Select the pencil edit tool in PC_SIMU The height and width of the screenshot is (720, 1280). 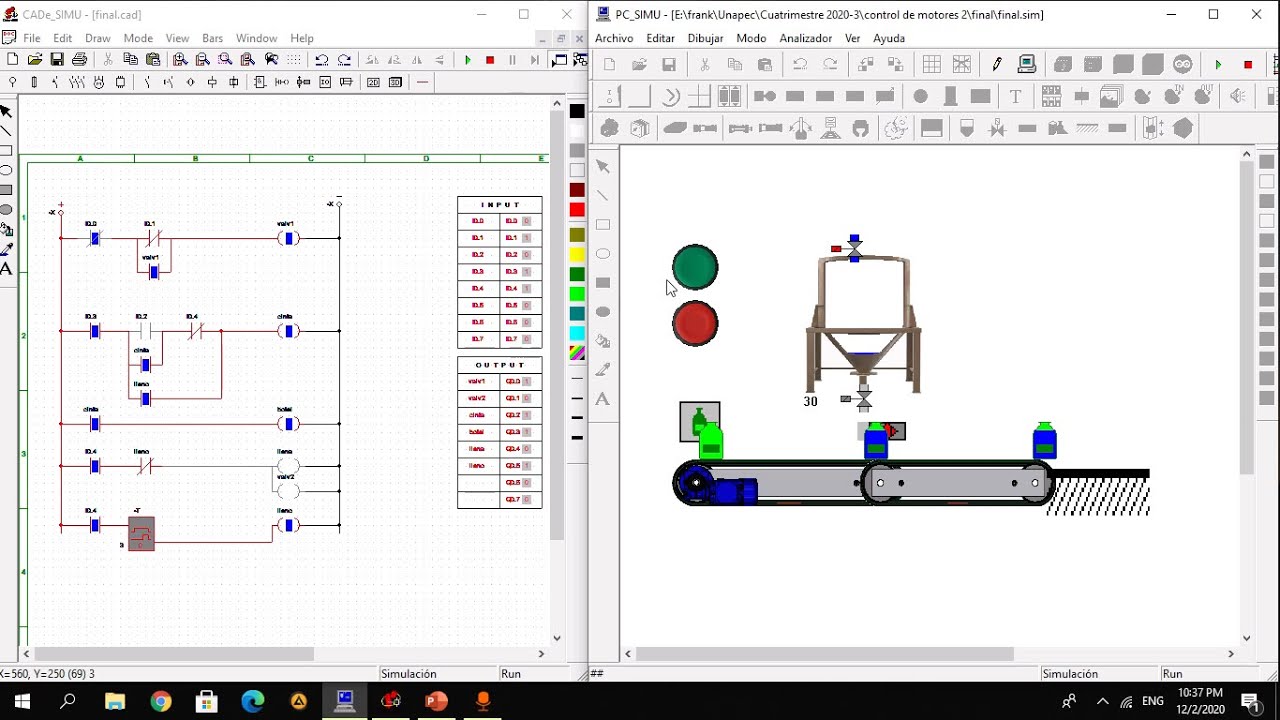click(x=997, y=65)
